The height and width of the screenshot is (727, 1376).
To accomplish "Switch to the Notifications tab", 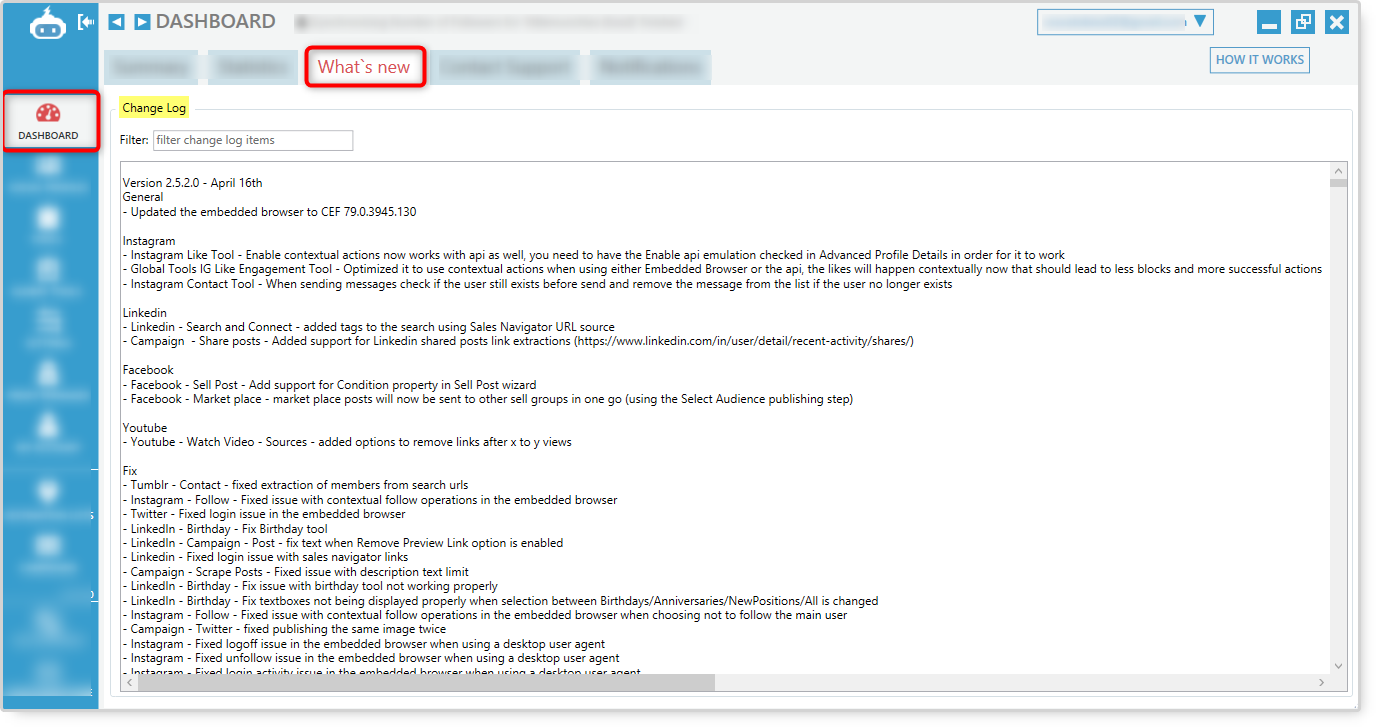I will (x=650, y=67).
